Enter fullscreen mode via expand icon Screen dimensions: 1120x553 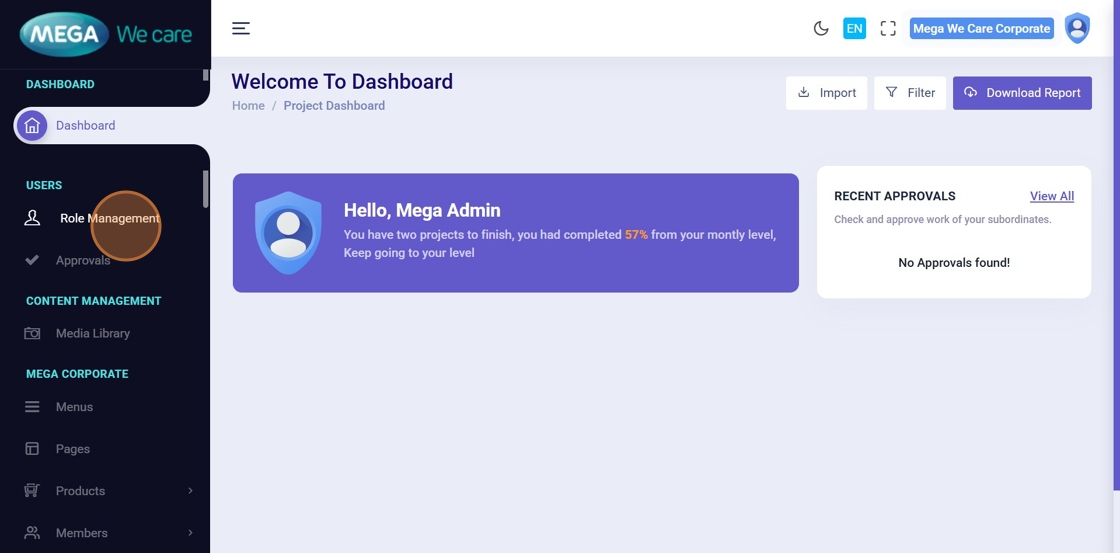(x=888, y=28)
